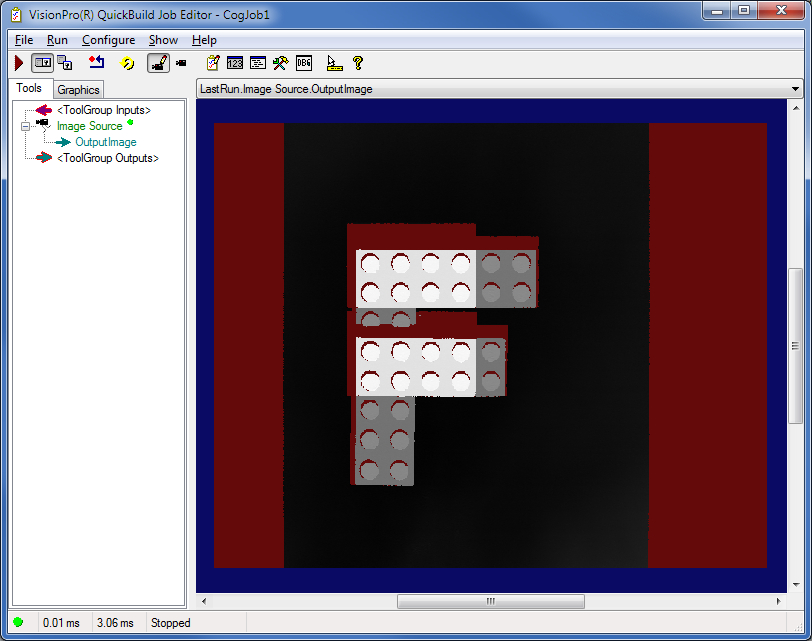
Task: Click the red Run Job arrow icon
Action: (19, 63)
